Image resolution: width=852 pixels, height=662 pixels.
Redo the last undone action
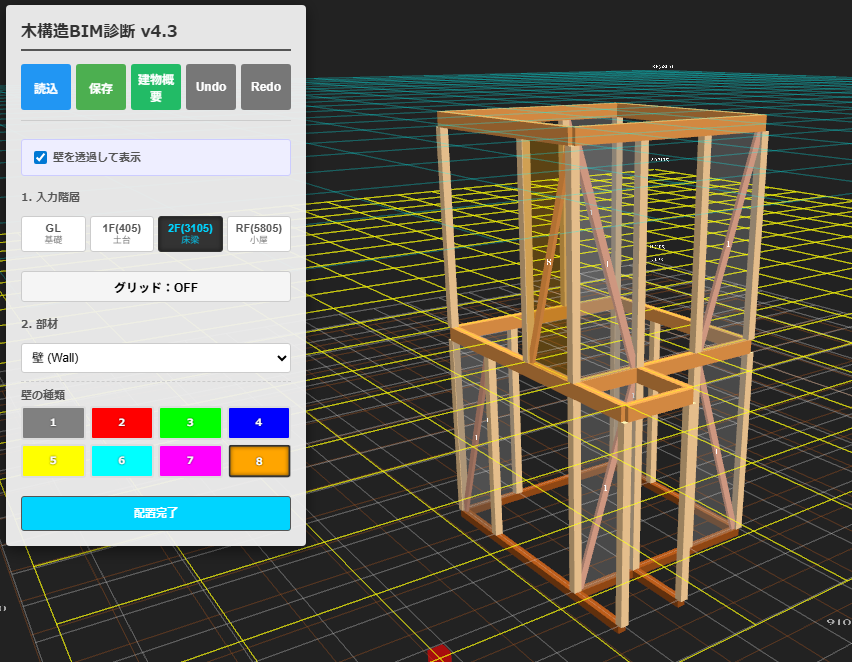[266, 87]
